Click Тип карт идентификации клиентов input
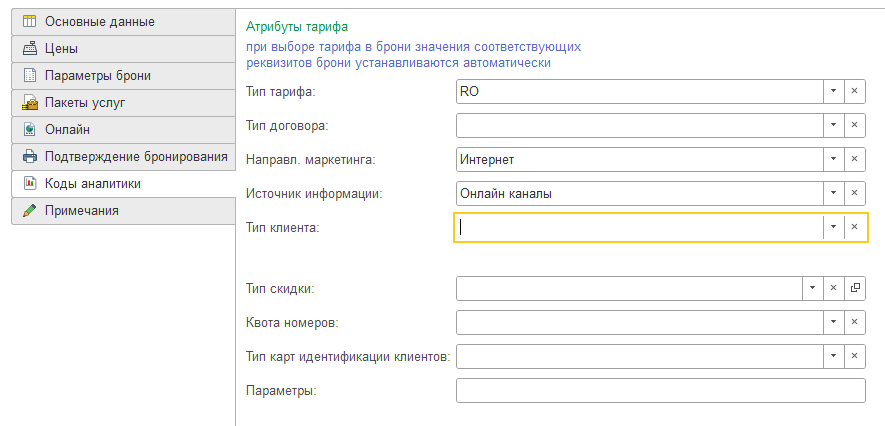 (639, 356)
